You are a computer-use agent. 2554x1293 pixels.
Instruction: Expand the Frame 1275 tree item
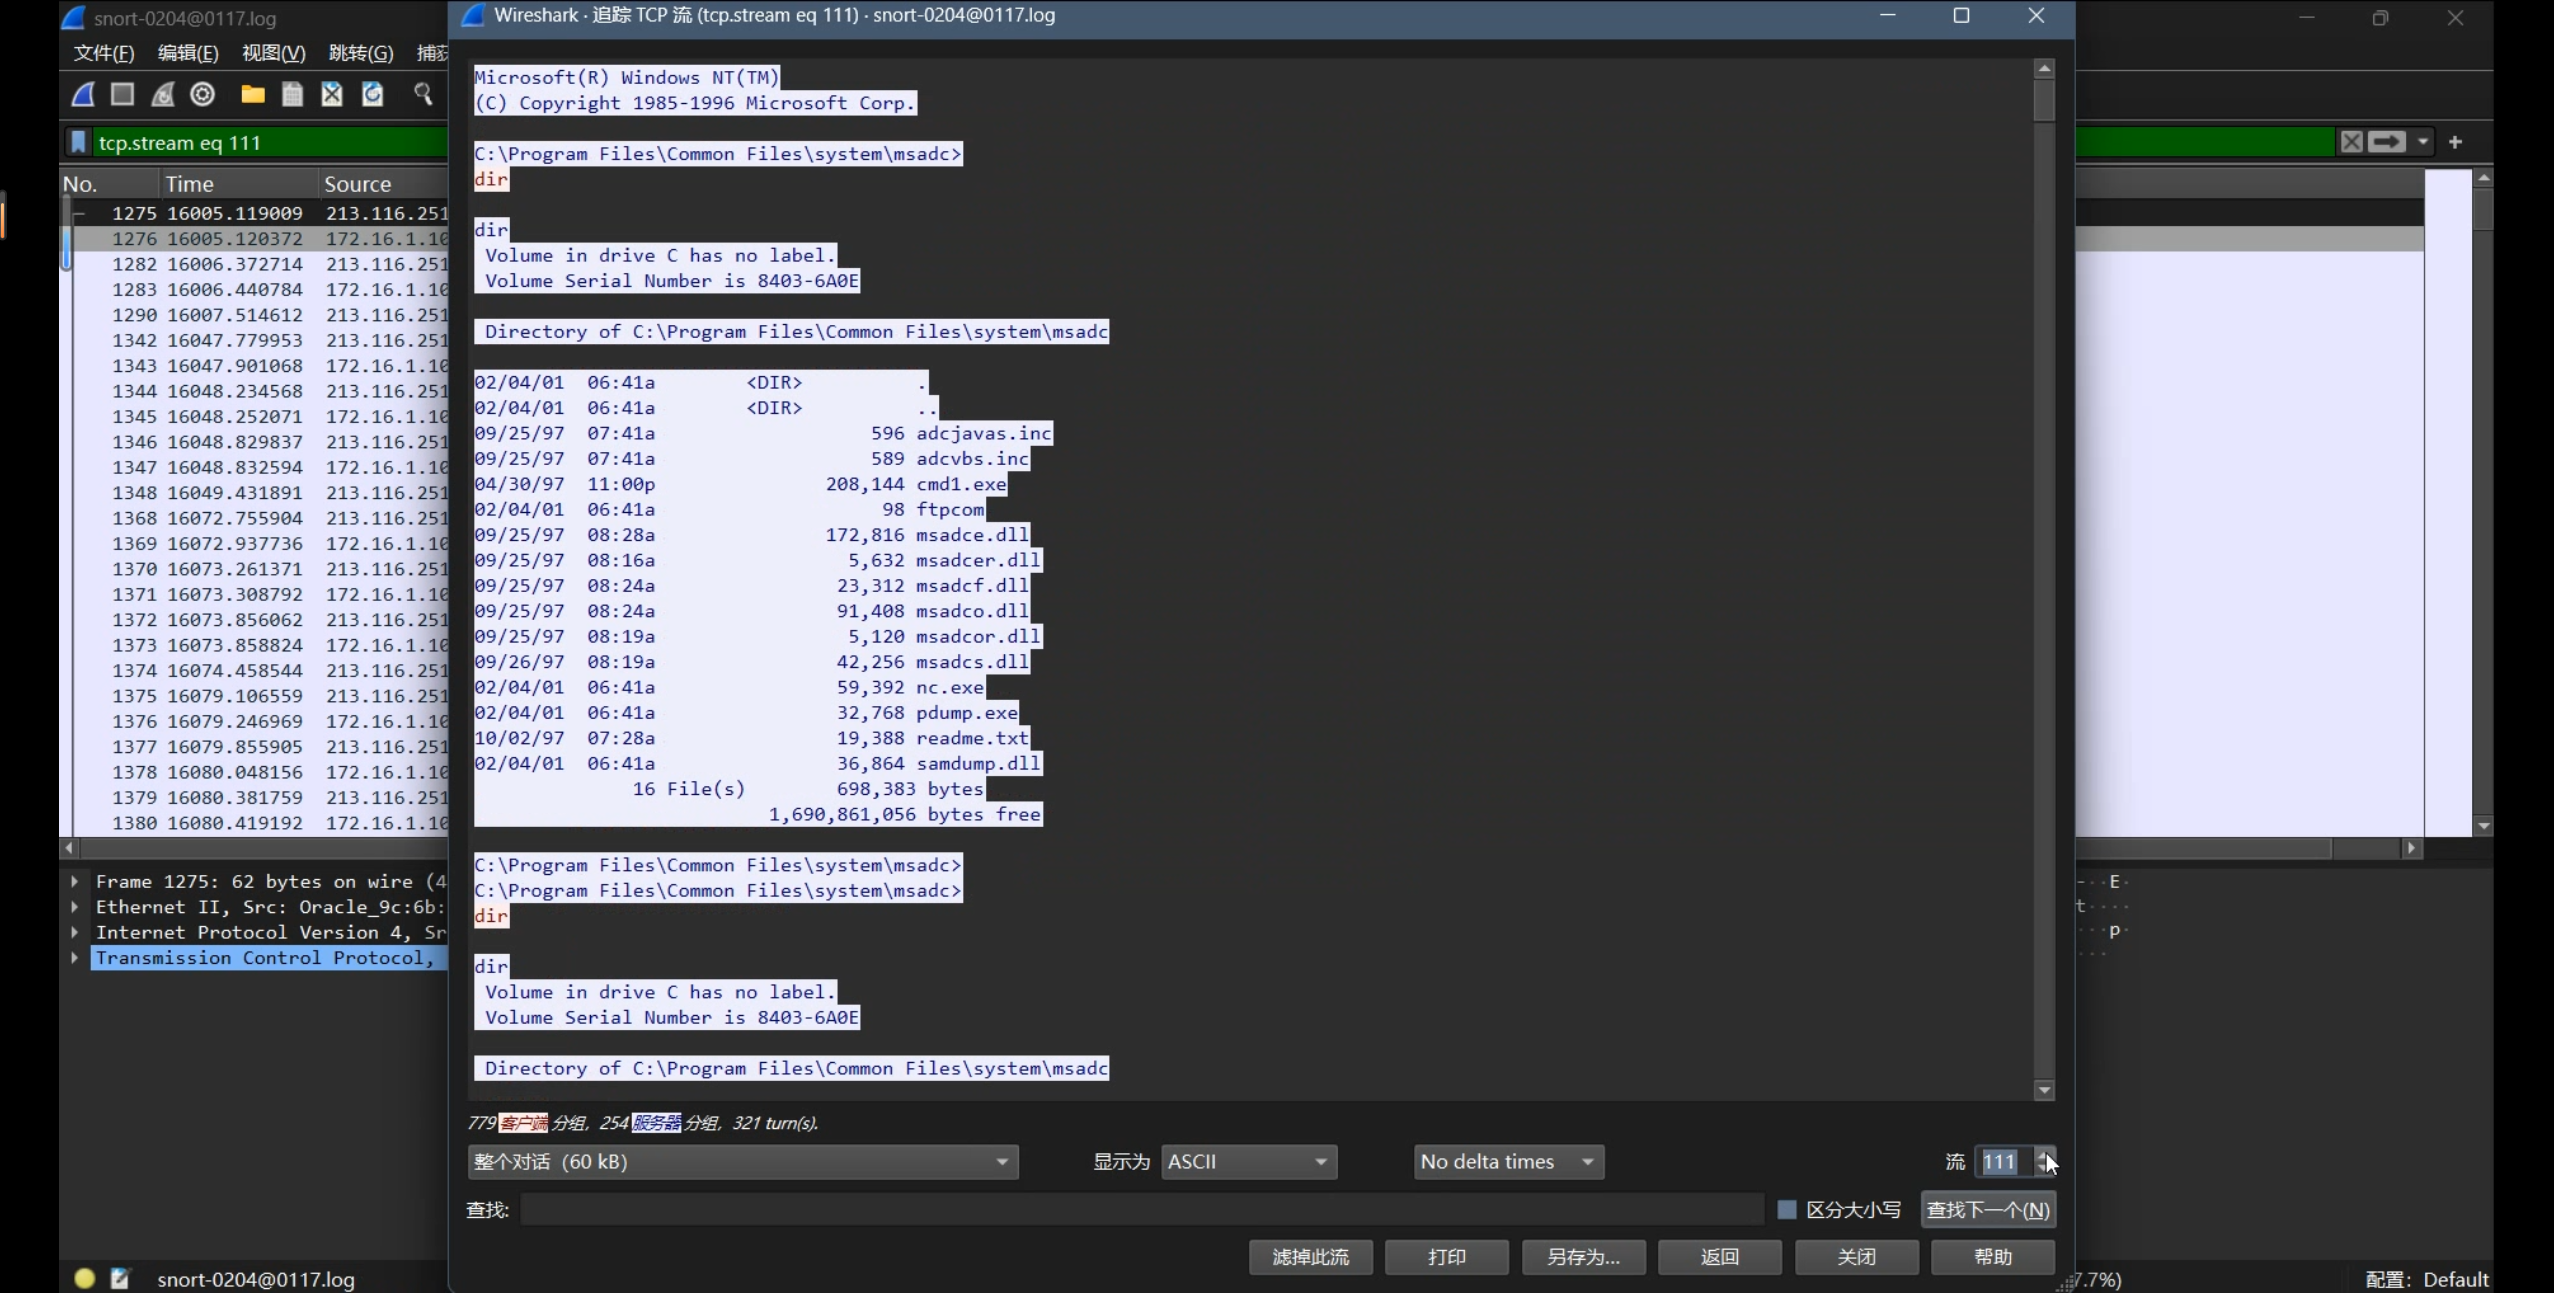[x=75, y=881]
